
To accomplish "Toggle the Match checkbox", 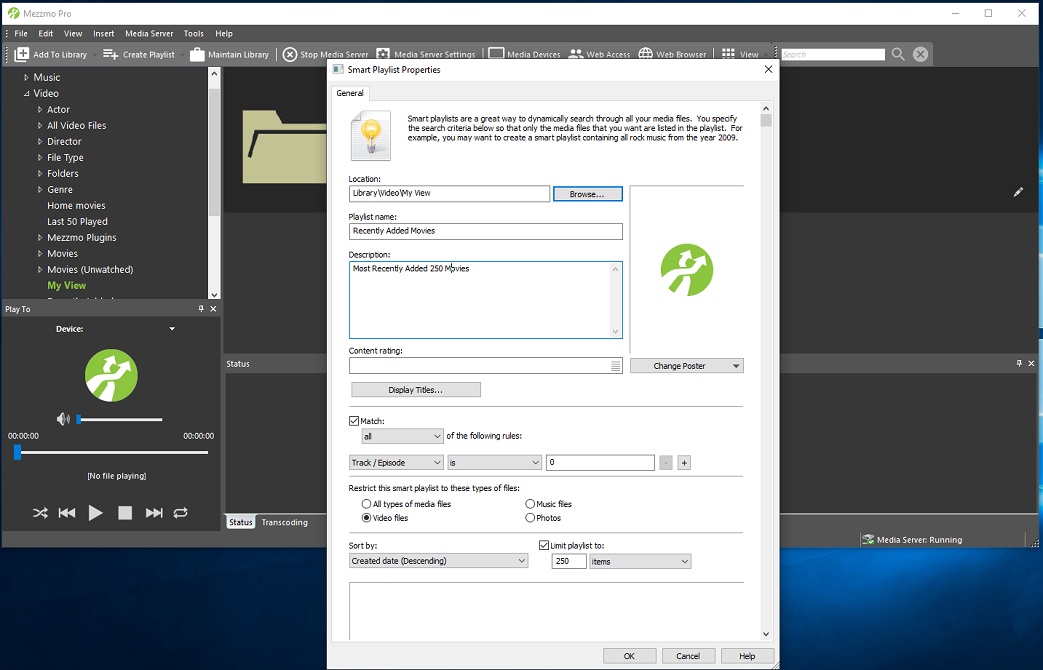I will [354, 420].
